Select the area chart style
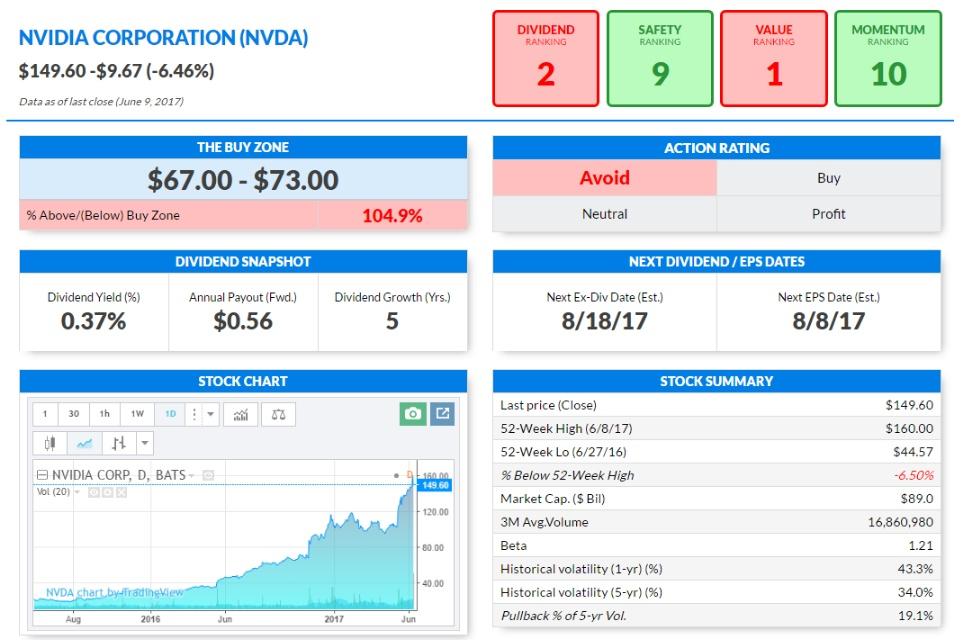This screenshot has height=640, width=962. (x=85, y=443)
